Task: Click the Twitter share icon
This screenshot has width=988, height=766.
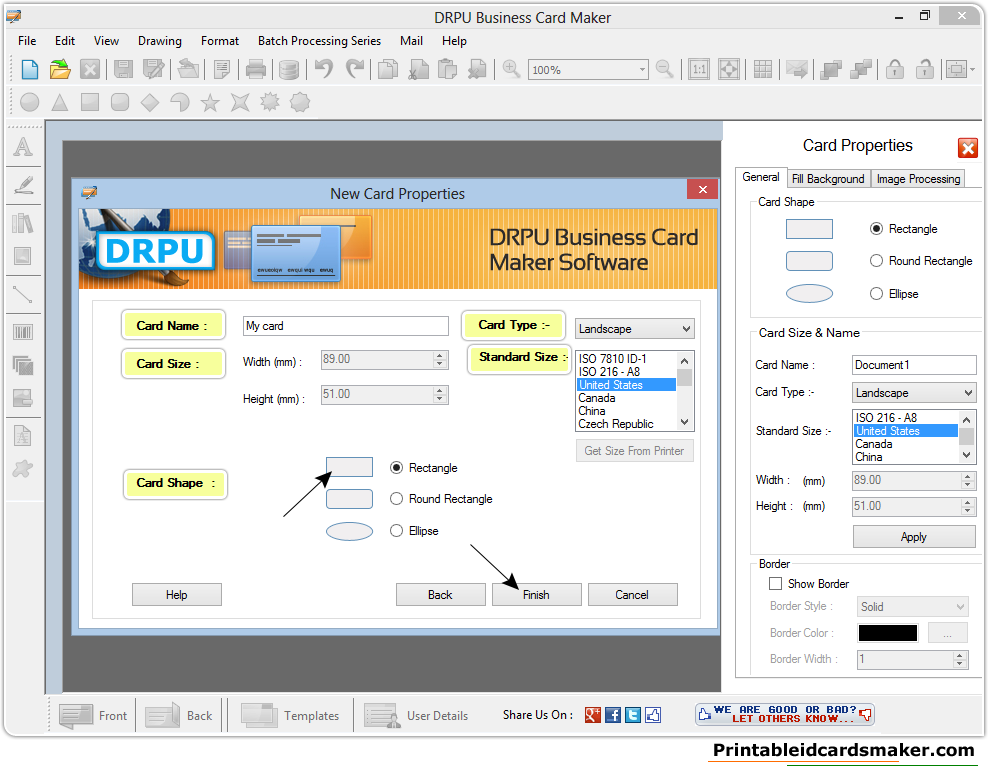Action: click(x=633, y=715)
